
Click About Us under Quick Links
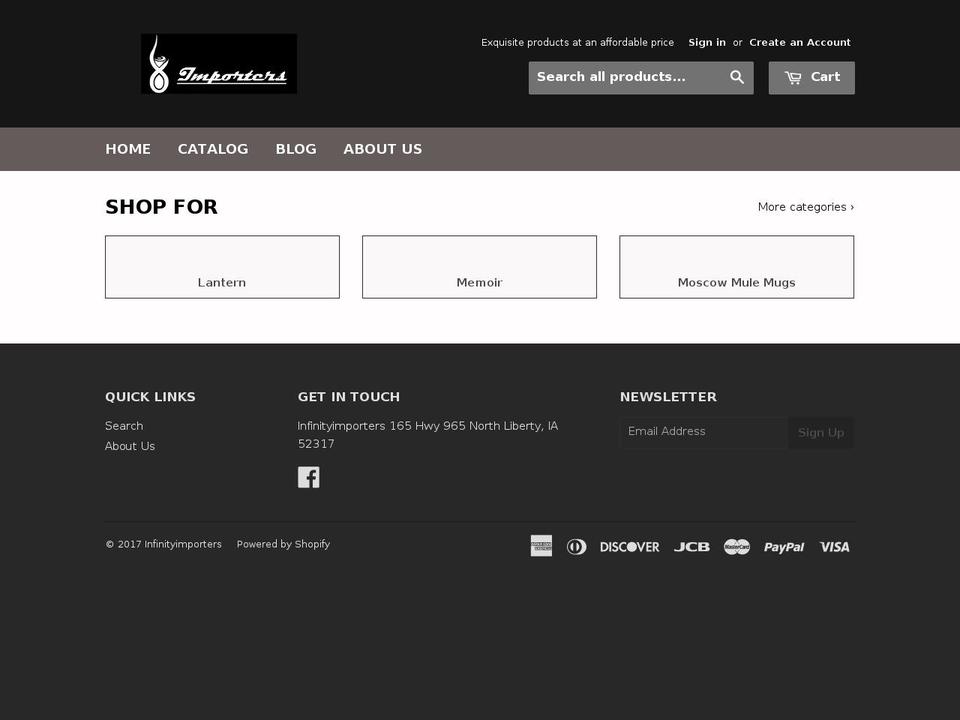click(130, 446)
